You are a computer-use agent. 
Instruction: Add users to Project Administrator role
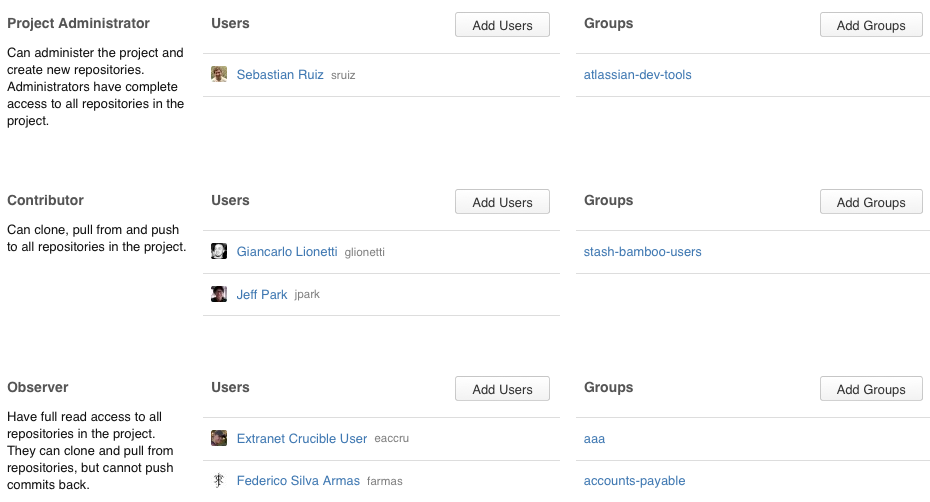502,25
